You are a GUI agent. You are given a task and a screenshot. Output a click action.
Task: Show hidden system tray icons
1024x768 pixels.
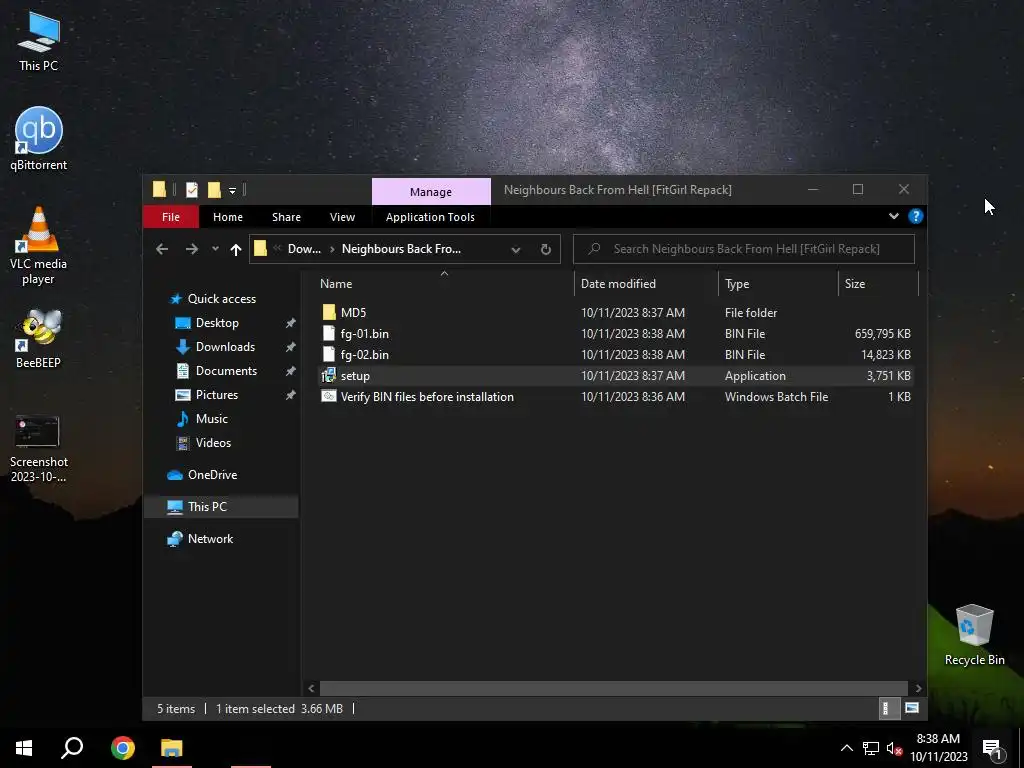point(846,748)
